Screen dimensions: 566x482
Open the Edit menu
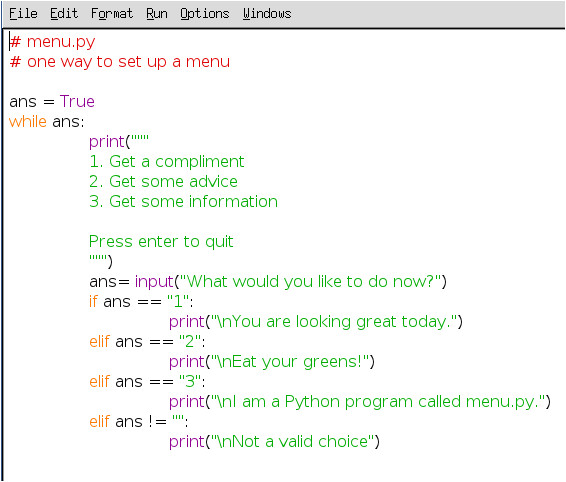pos(64,14)
